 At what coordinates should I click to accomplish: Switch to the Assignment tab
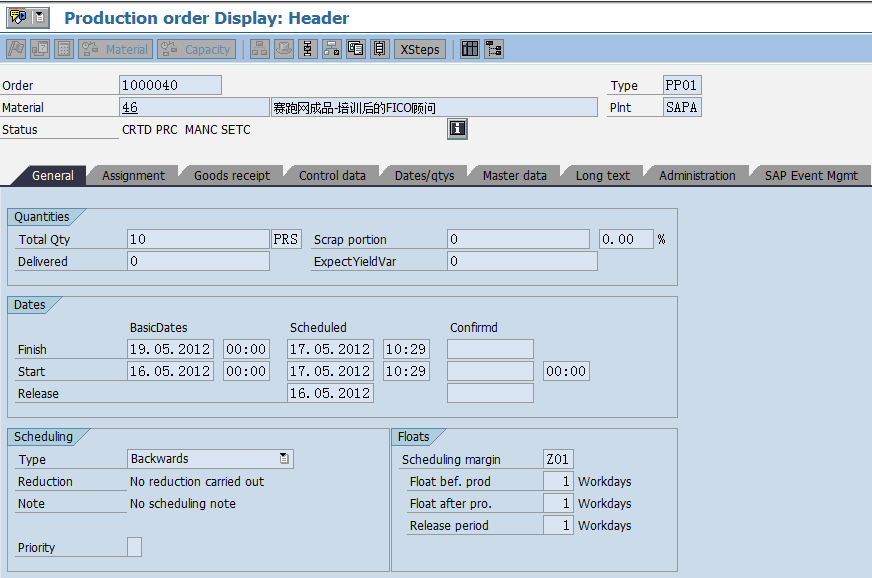pyautogui.click(x=133, y=176)
